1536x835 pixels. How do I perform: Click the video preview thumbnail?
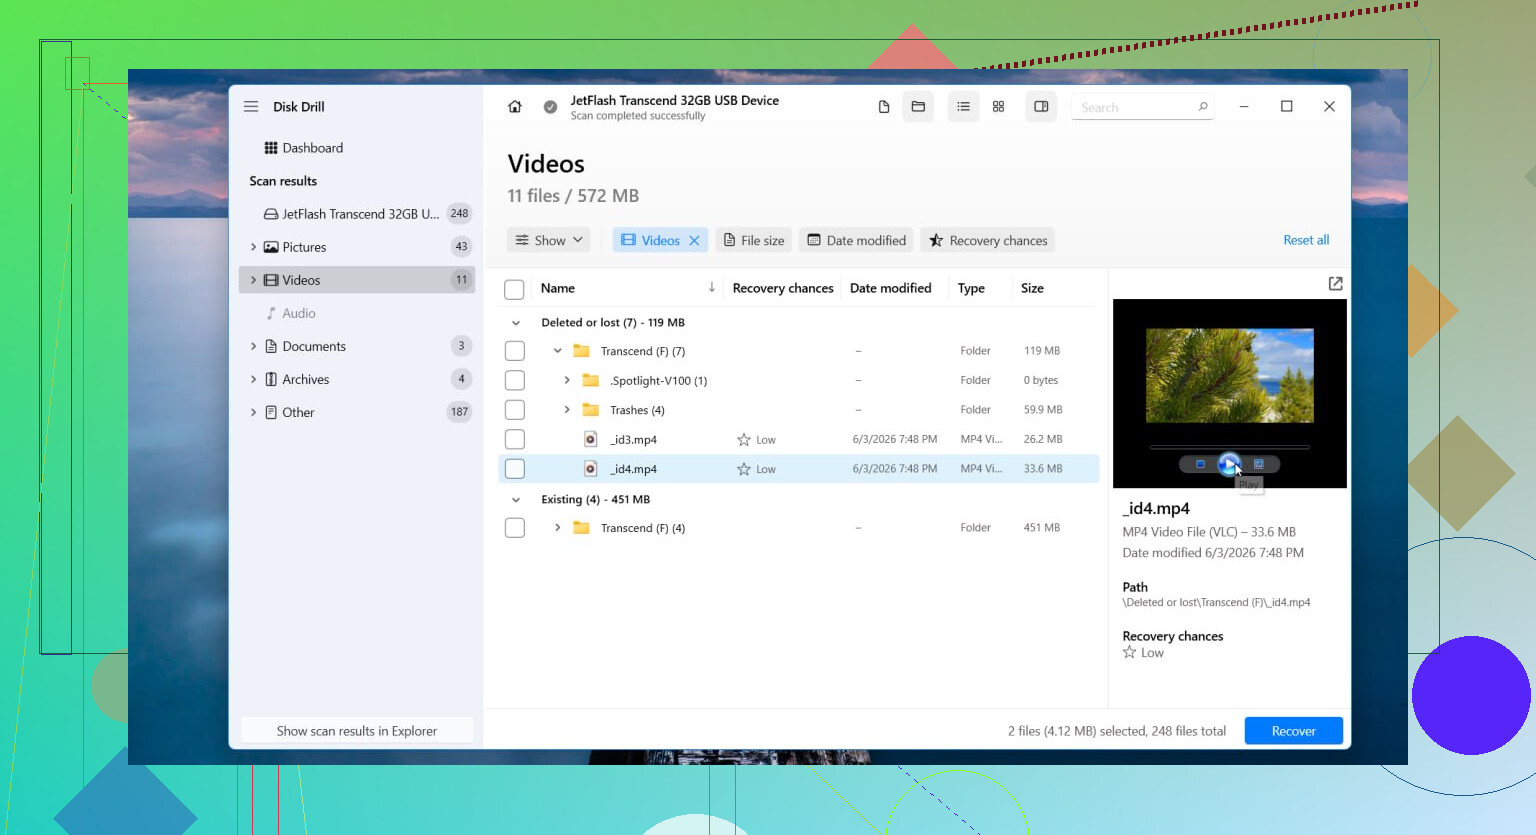coord(1229,376)
